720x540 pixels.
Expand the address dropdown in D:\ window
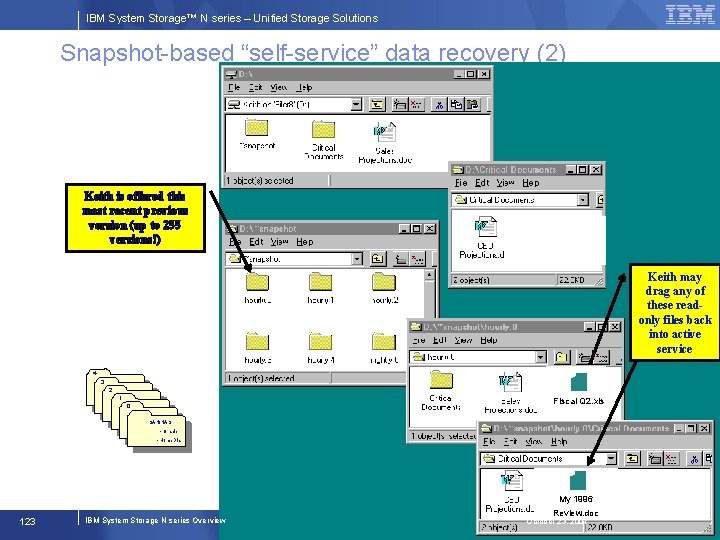coord(356,105)
